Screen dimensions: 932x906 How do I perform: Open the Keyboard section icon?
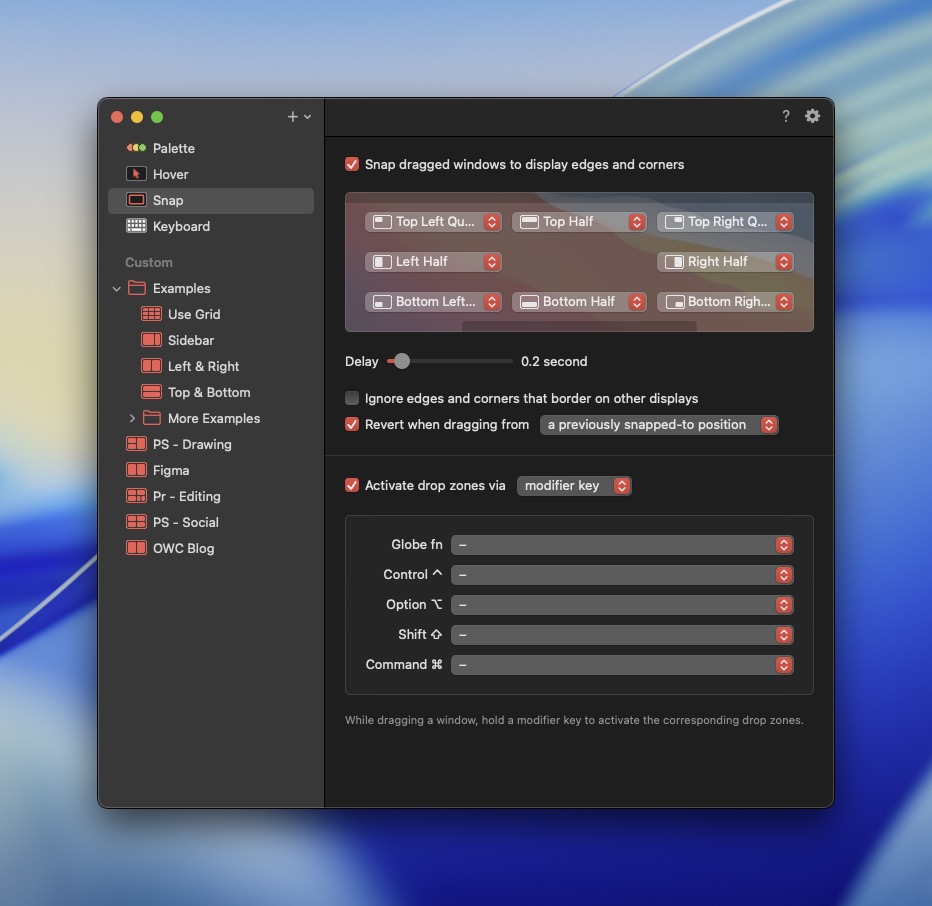(136, 226)
